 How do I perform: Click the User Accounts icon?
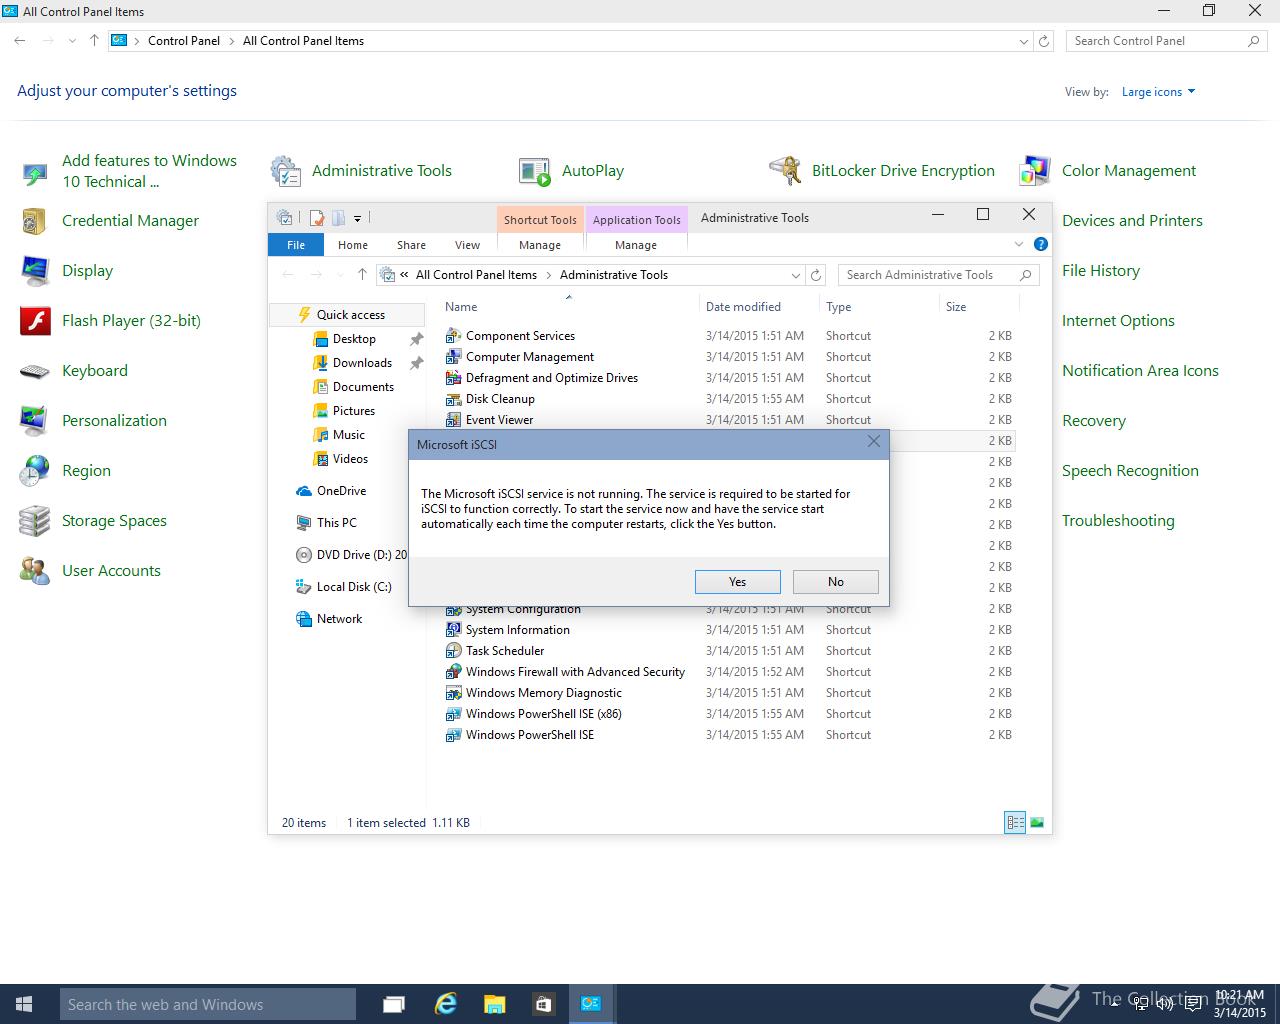[x=35, y=571]
